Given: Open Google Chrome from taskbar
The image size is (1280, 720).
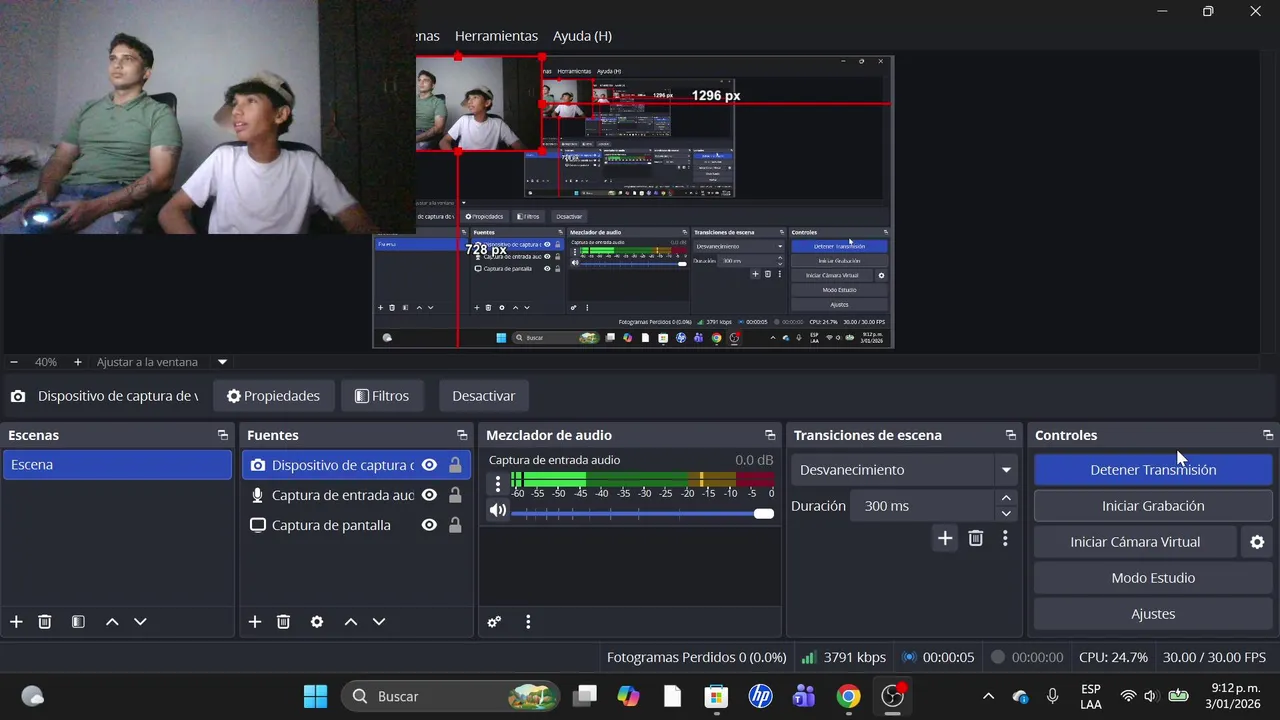Looking at the screenshot, I should (x=848, y=696).
